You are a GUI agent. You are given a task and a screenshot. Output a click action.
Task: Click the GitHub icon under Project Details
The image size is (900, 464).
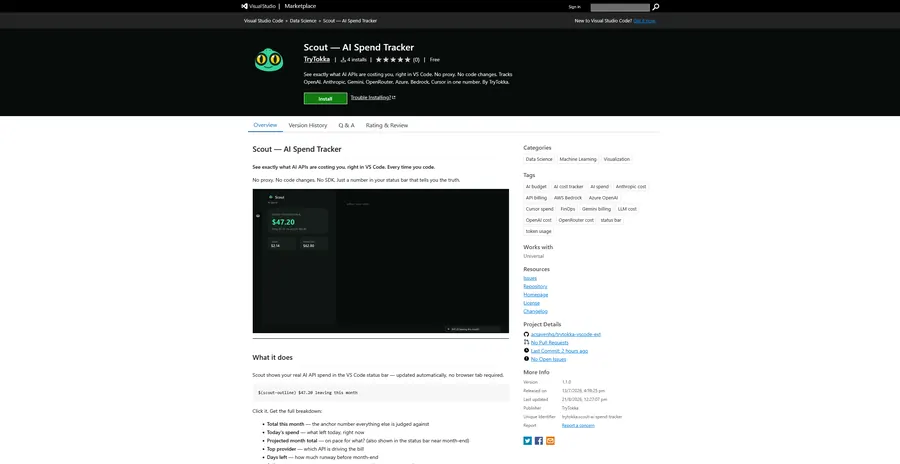coord(526,334)
